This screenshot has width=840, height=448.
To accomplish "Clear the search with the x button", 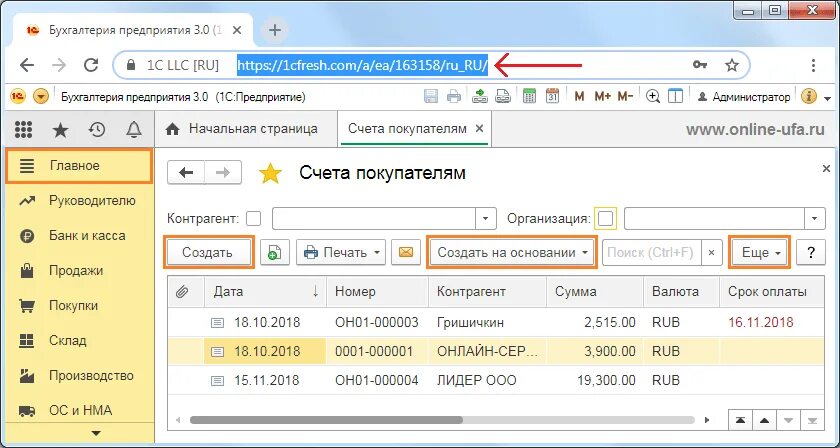I will click(x=711, y=252).
